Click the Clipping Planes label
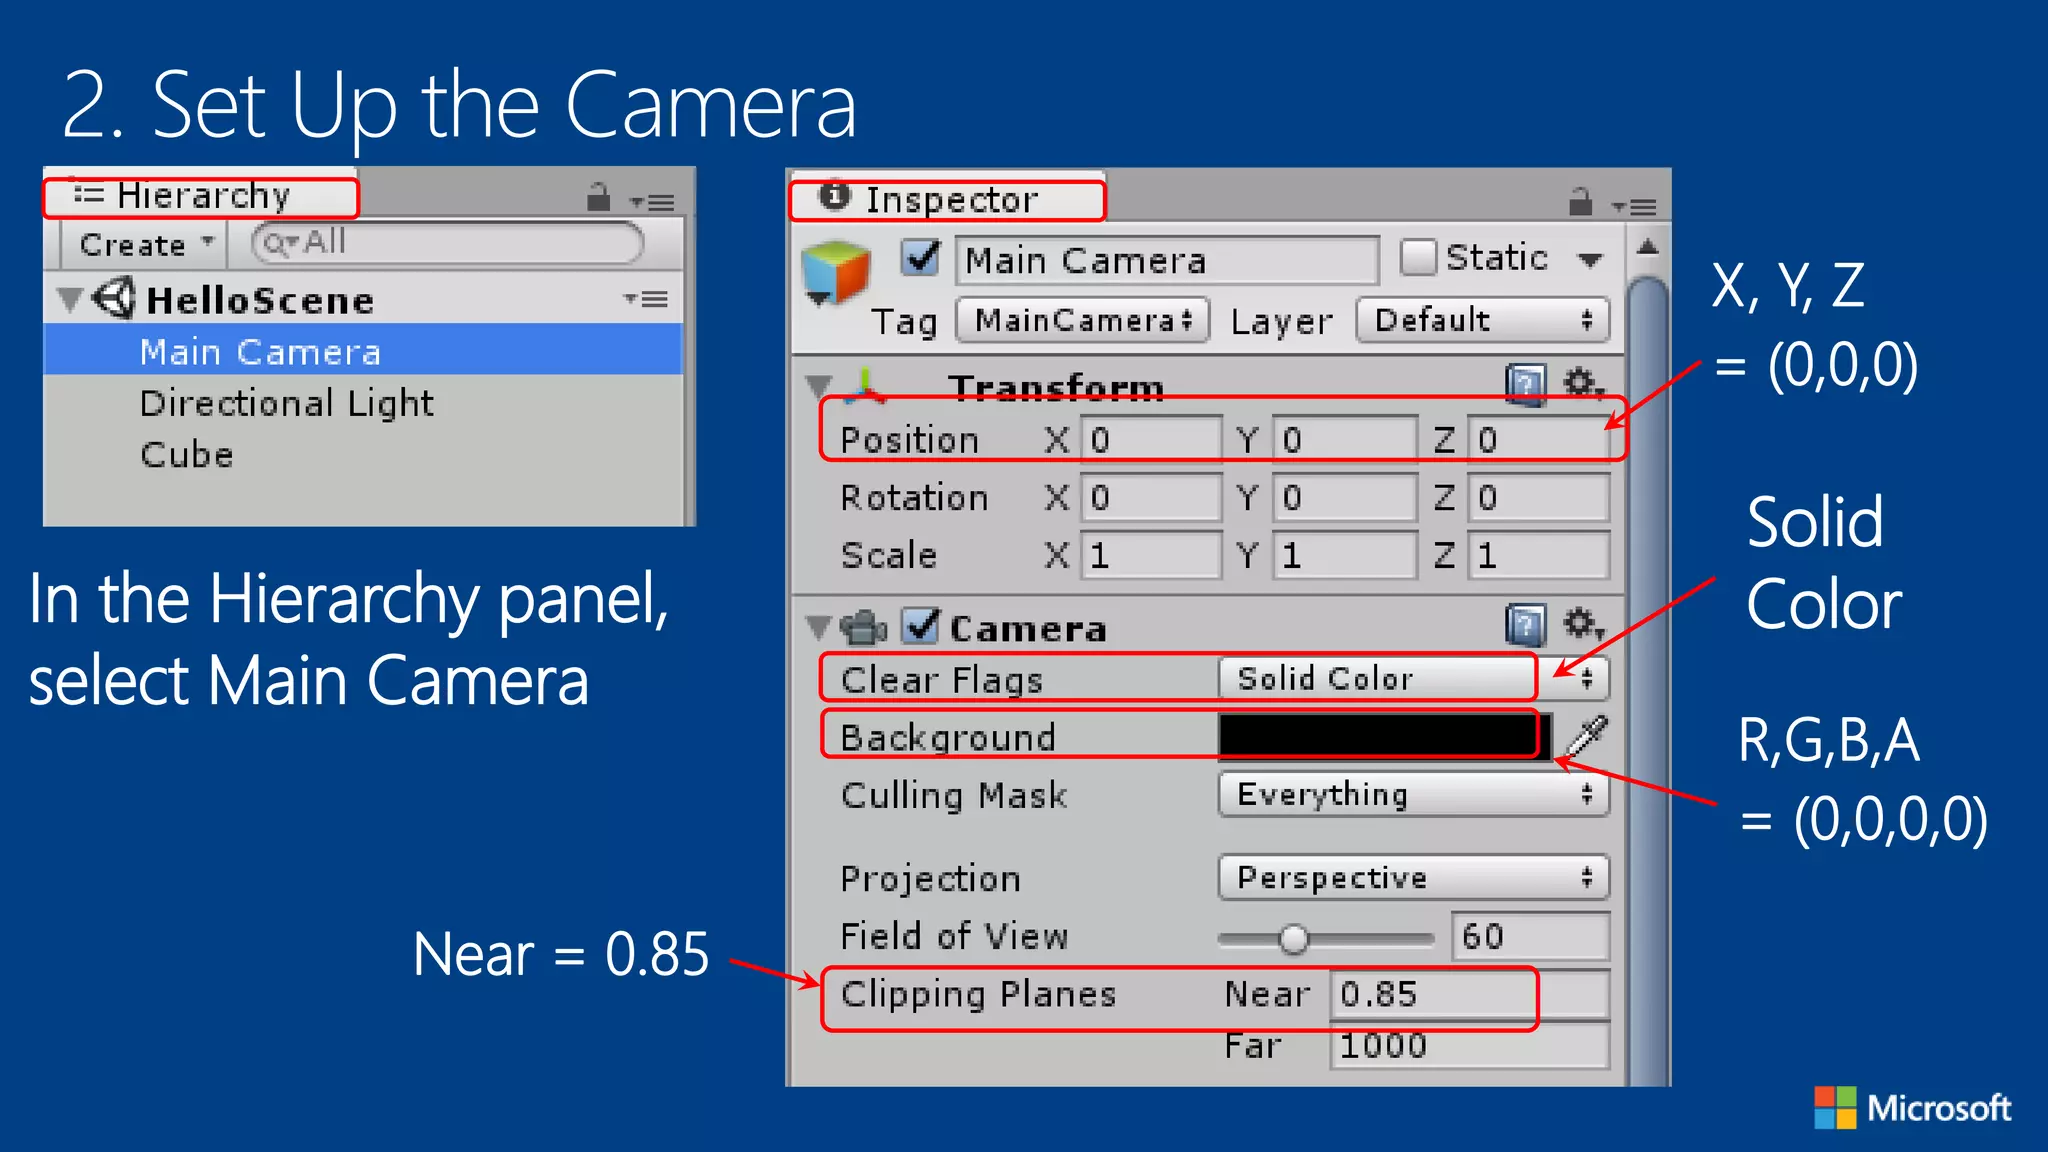 tap(978, 994)
